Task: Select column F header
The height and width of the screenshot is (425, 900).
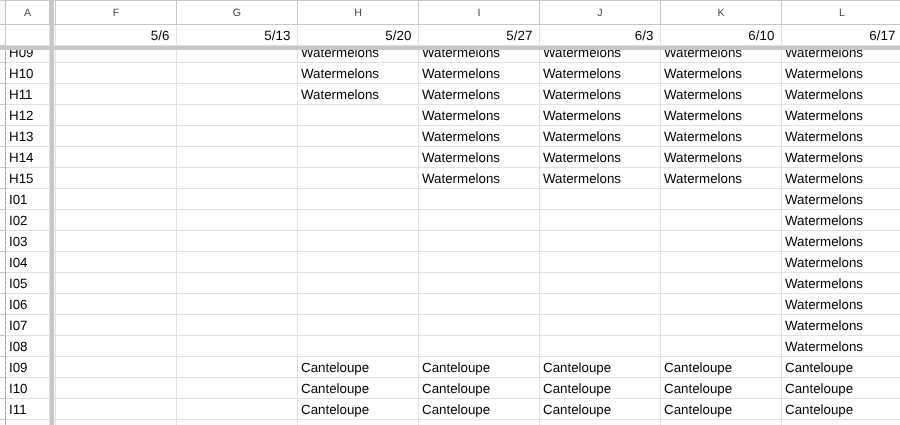Action: tap(116, 13)
